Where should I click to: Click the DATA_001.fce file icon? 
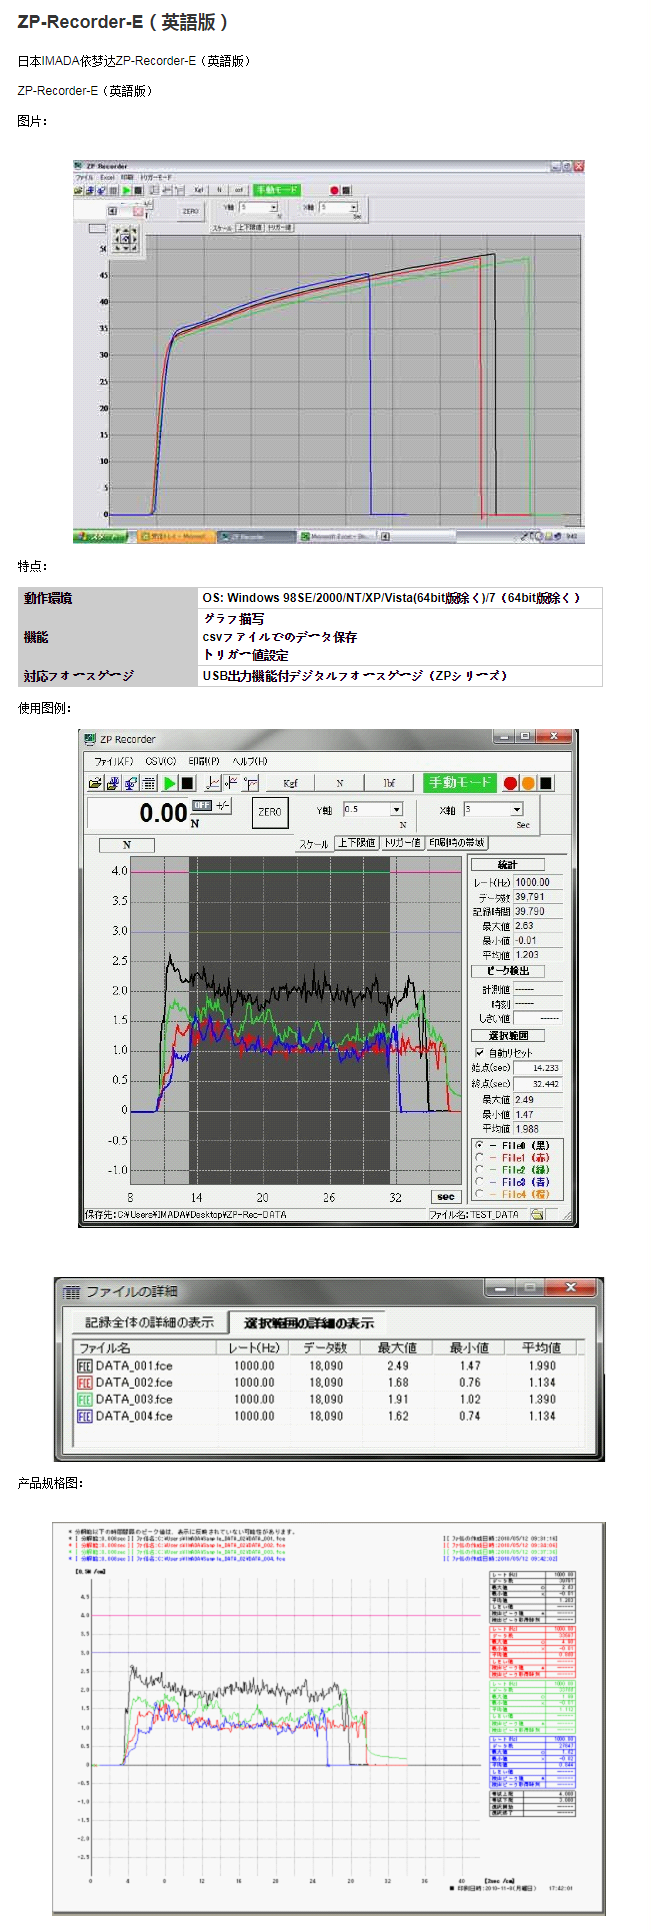(x=84, y=1365)
